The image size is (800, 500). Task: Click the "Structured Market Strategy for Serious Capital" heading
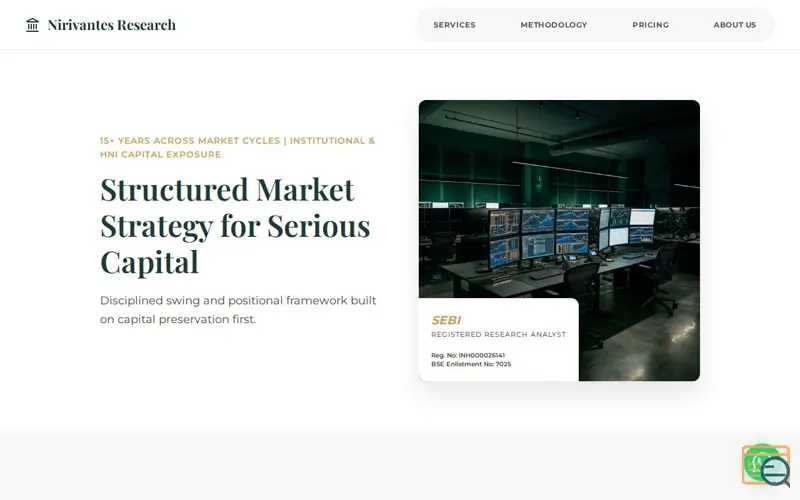pyautogui.click(x=235, y=226)
